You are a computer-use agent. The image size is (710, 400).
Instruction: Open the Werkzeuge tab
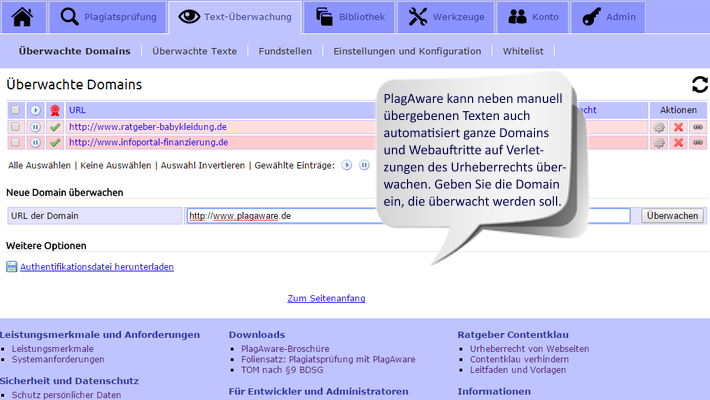pyautogui.click(x=446, y=17)
